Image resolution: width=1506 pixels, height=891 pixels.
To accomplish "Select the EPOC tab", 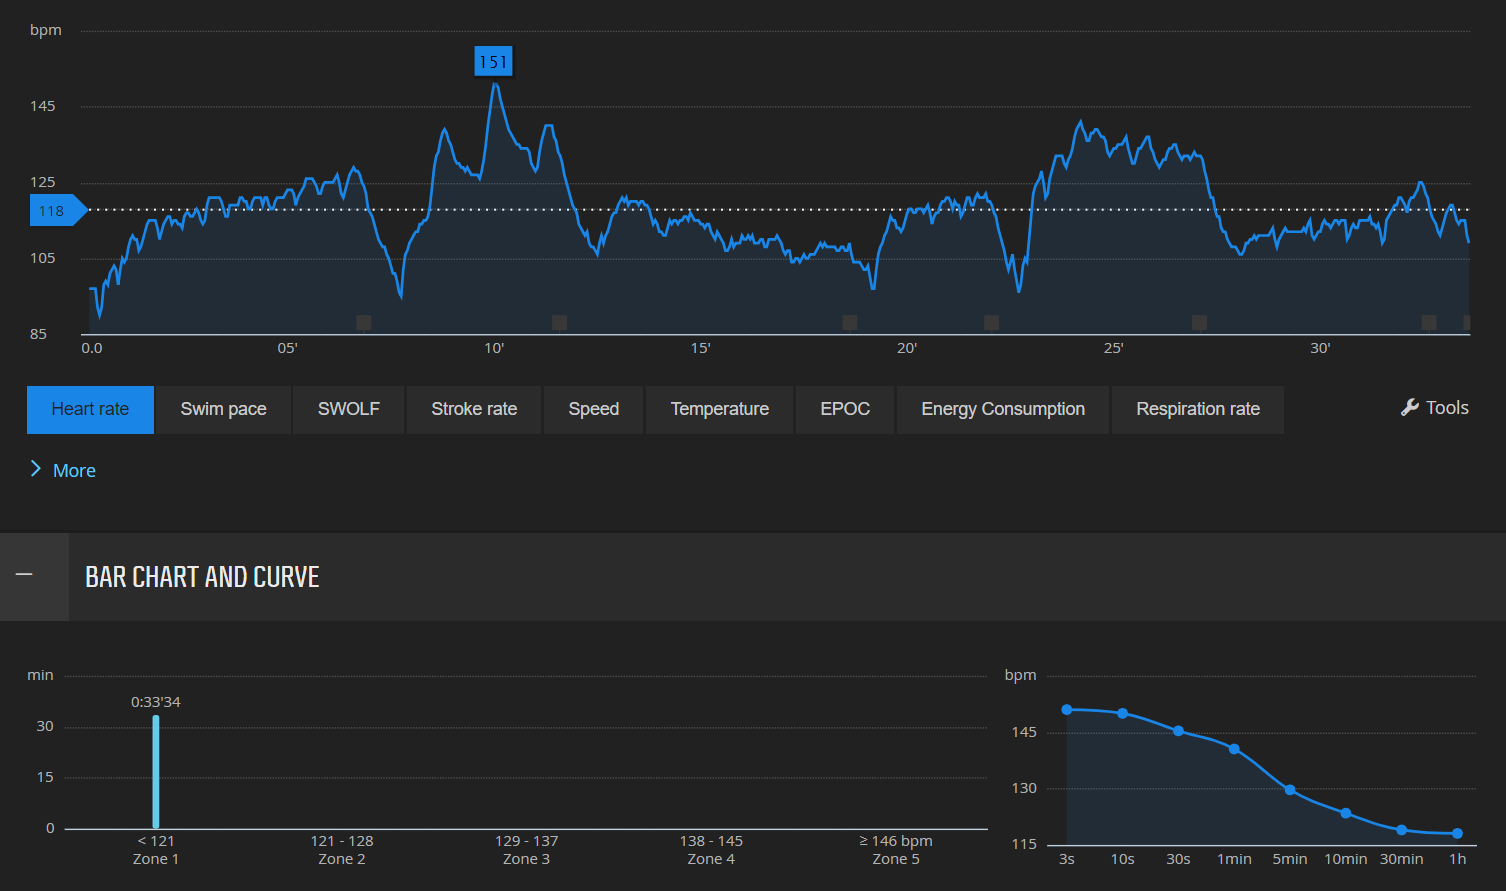I will [x=844, y=409].
